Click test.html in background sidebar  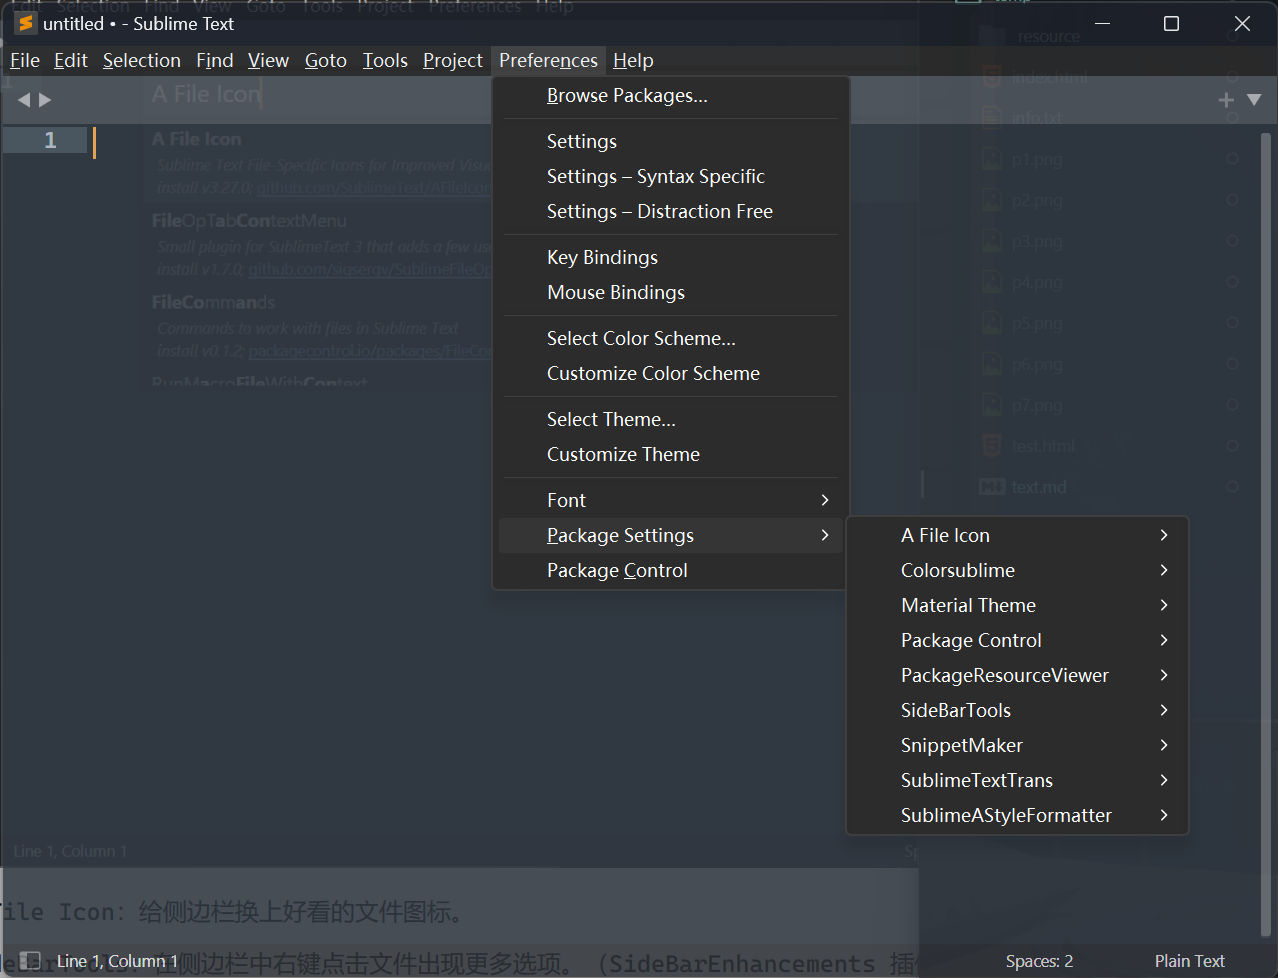[x=1043, y=446]
